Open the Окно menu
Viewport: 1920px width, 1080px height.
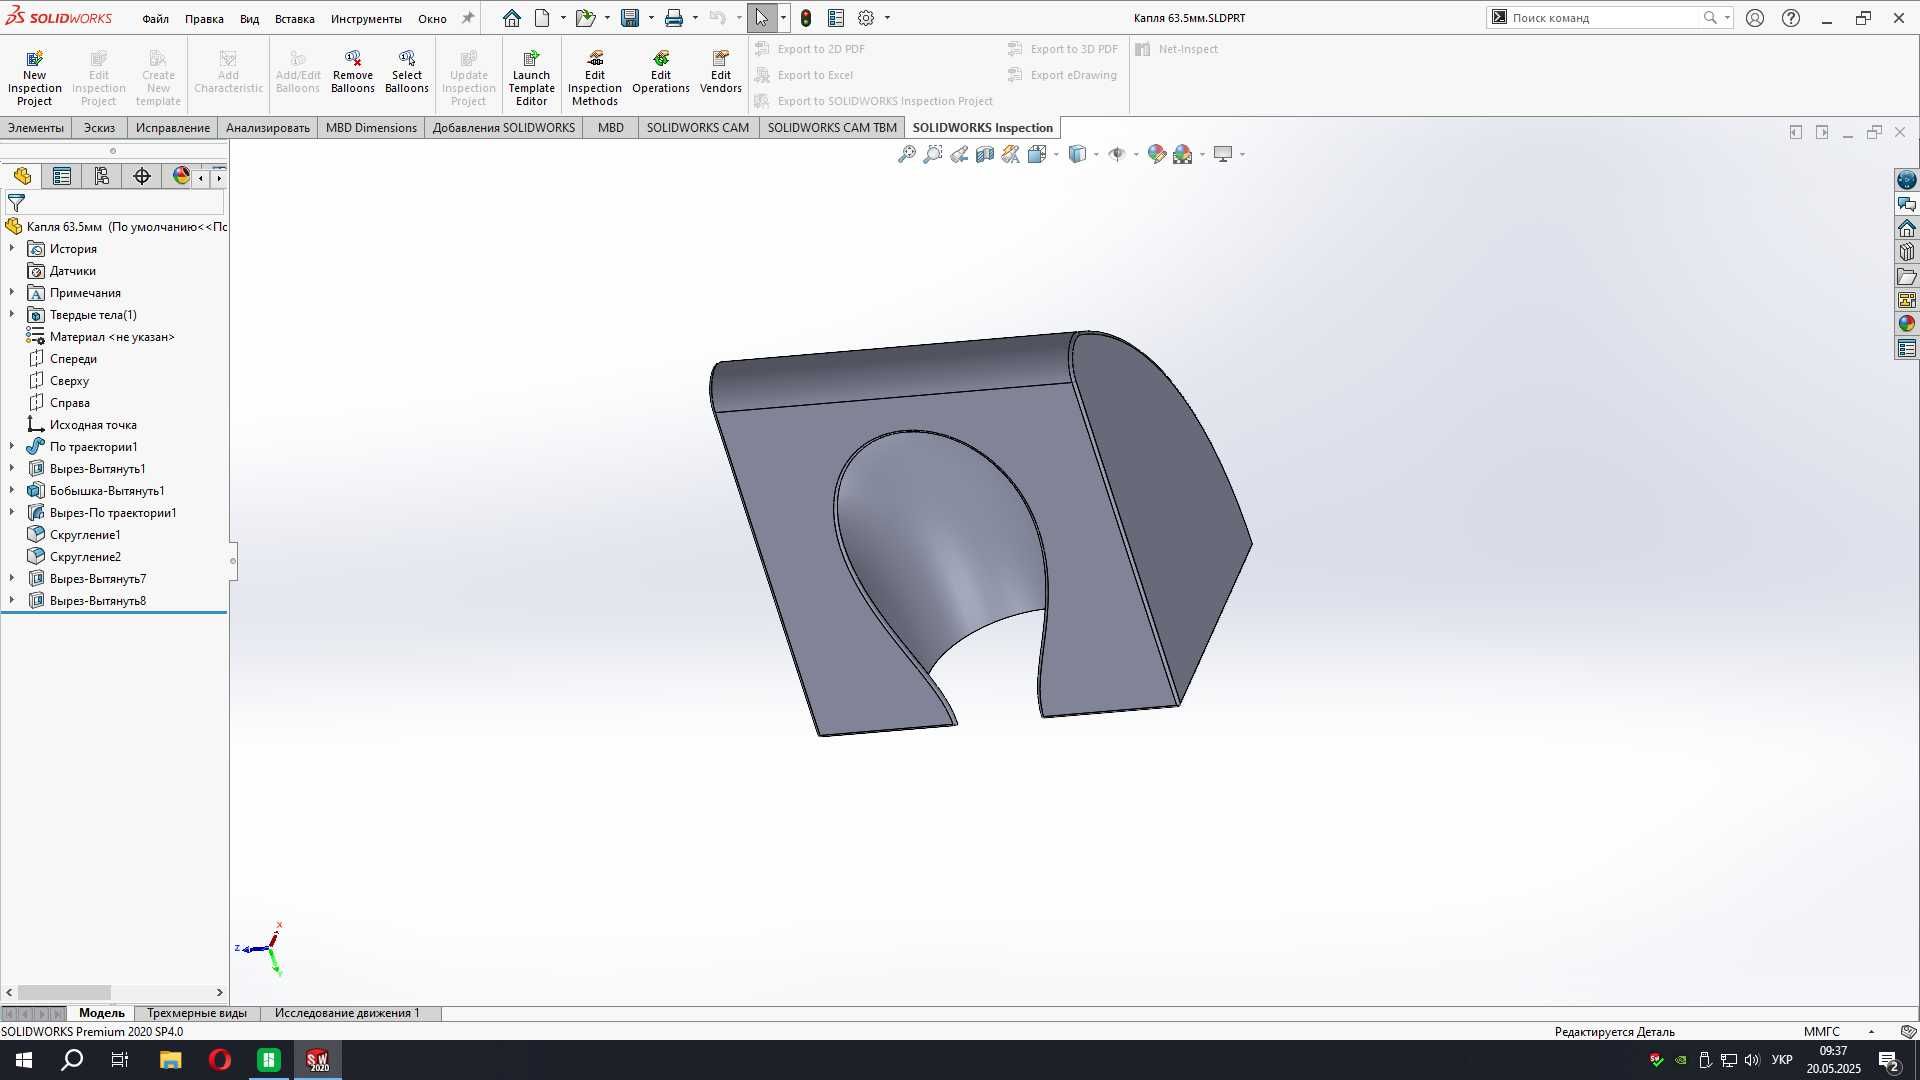[x=432, y=19]
